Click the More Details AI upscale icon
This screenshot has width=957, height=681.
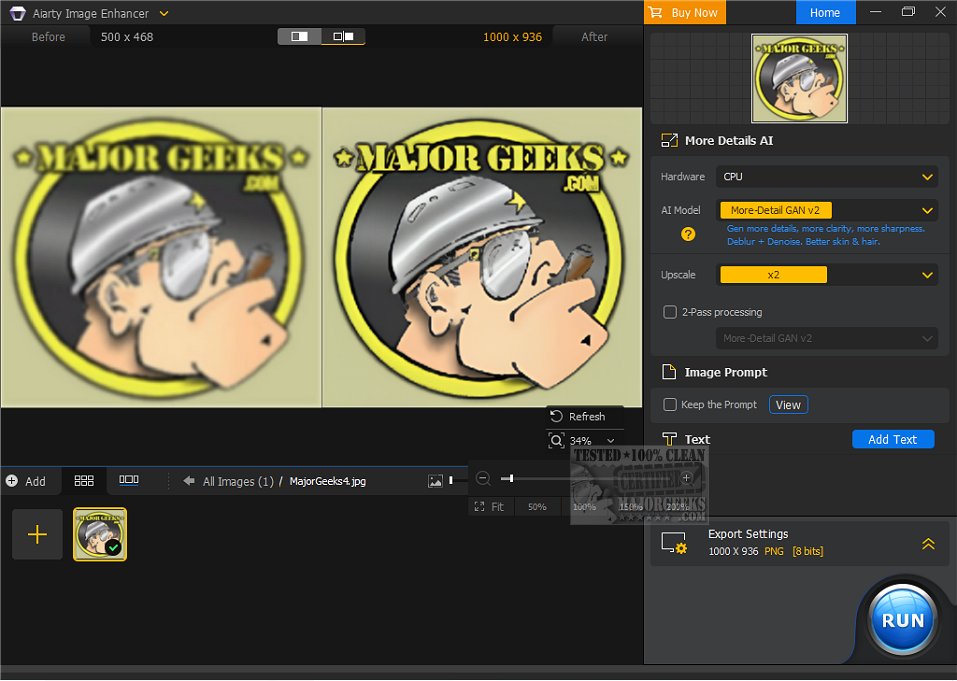[x=669, y=141]
